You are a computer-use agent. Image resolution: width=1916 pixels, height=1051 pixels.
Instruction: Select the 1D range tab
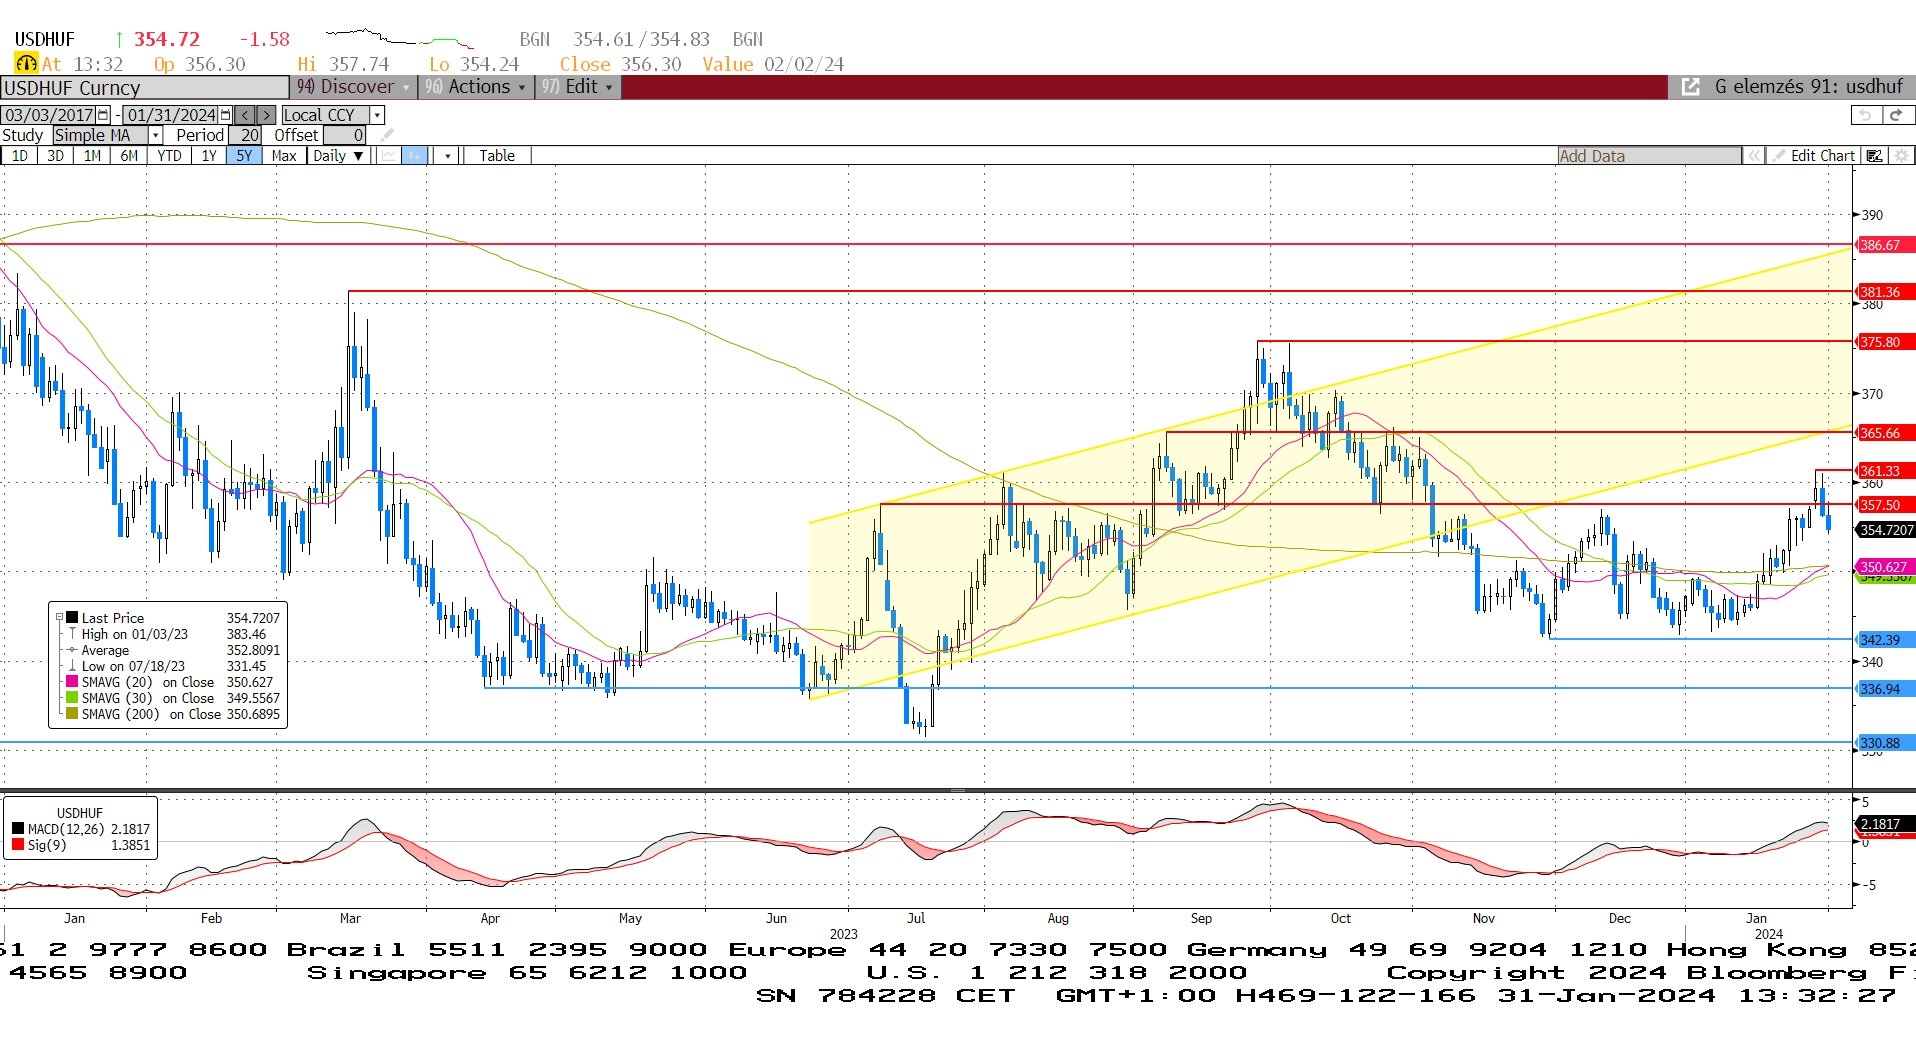(19, 156)
